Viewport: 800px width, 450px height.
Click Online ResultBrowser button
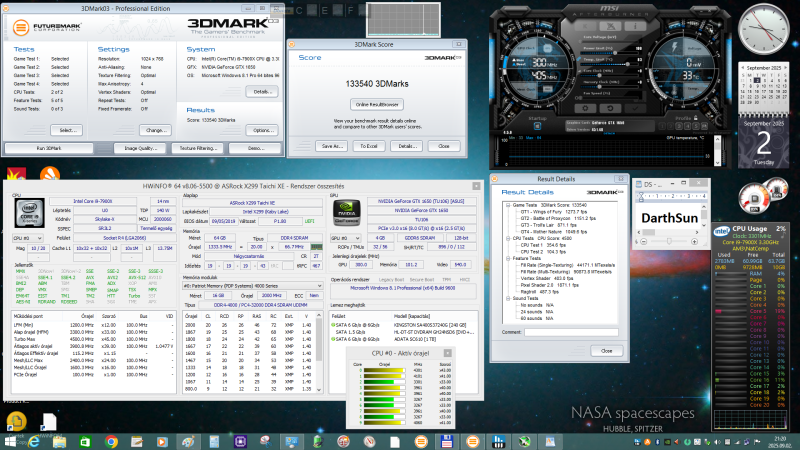377,104
